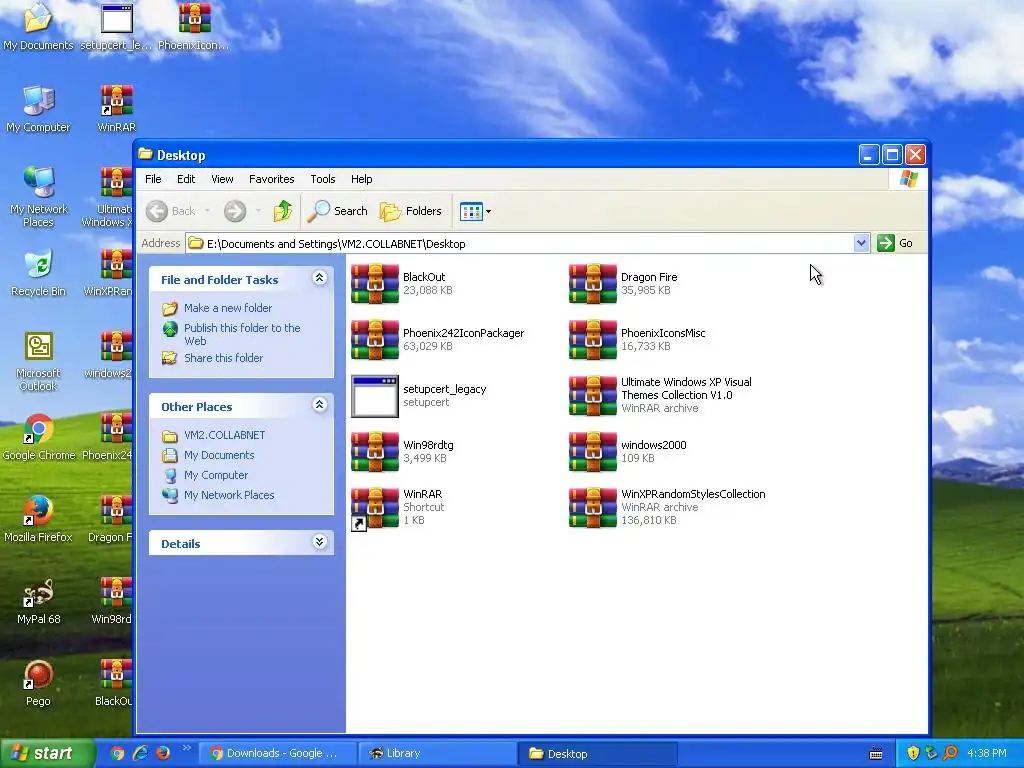Select the PhoenixIconsMisc archive icon
Viewport: 1024px width, 768px height.
pyautogui.click(x=592, y=340)
